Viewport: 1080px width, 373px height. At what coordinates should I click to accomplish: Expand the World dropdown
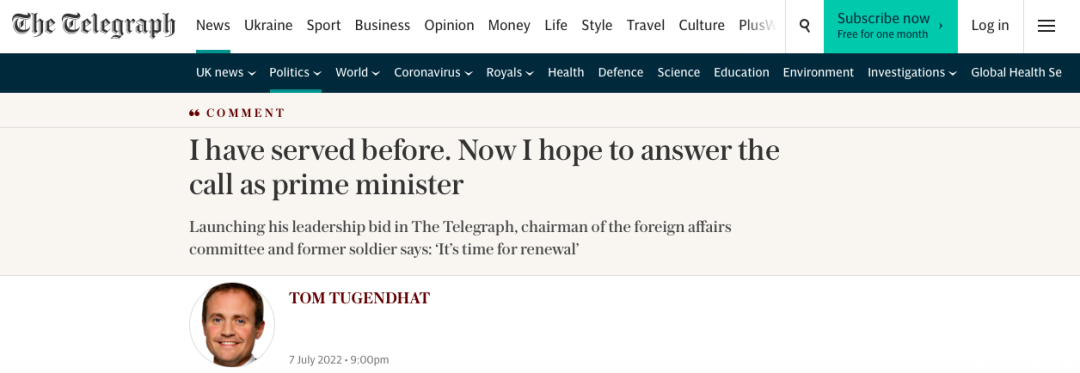357,72
